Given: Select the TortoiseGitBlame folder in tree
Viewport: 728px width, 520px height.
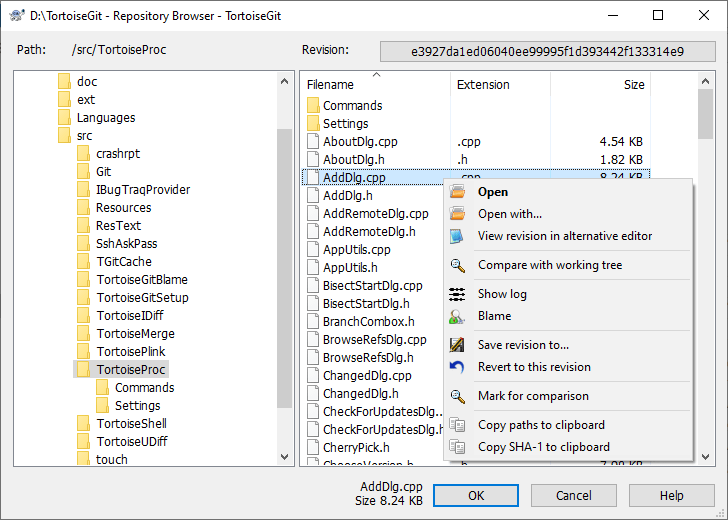Looking at the screenshot, I should (141, 280).
